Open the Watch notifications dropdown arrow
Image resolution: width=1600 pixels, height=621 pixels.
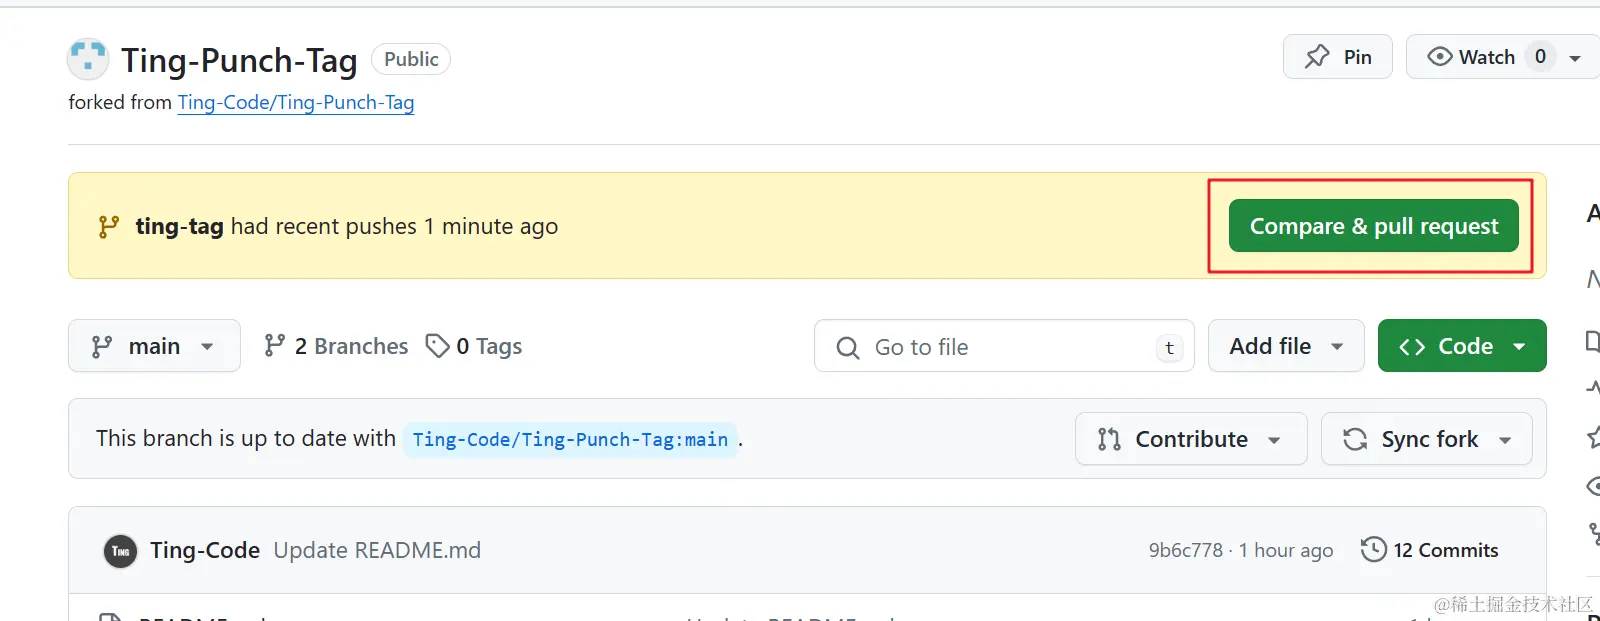pyautogui.click(x=1575, y=58)
